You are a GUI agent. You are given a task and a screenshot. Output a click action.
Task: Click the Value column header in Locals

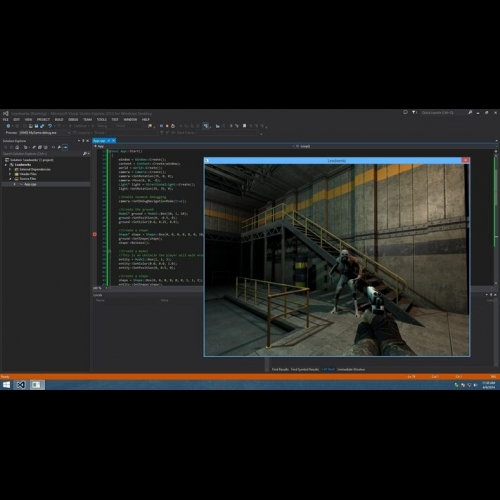[165, 300]
